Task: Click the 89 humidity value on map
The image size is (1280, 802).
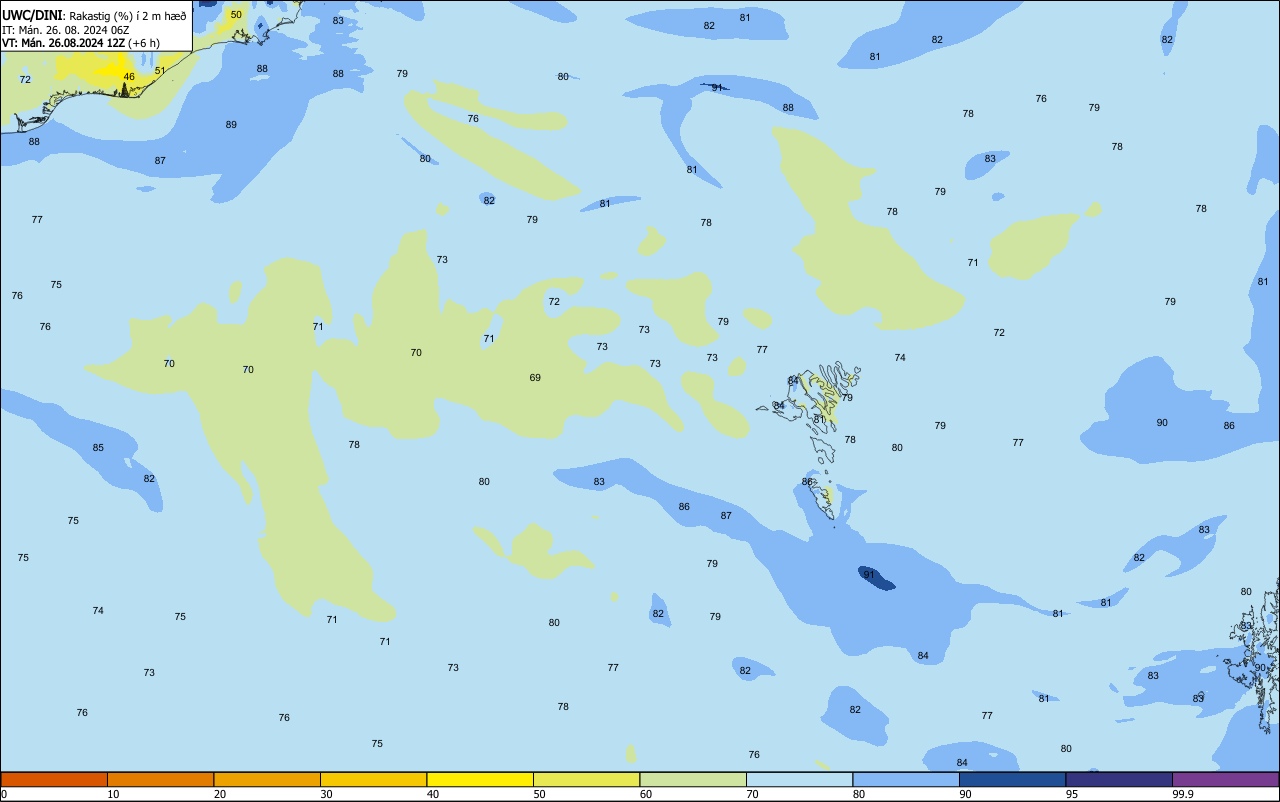Action: pos(231,125)
